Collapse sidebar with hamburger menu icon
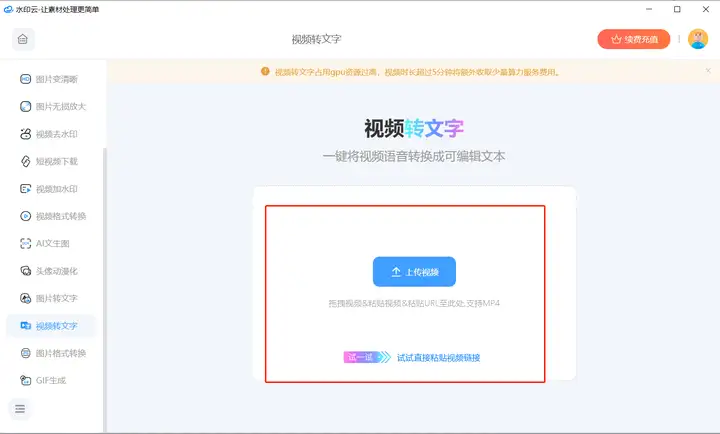The height and width of the screenshot is (434, 720). coord(20,408)
